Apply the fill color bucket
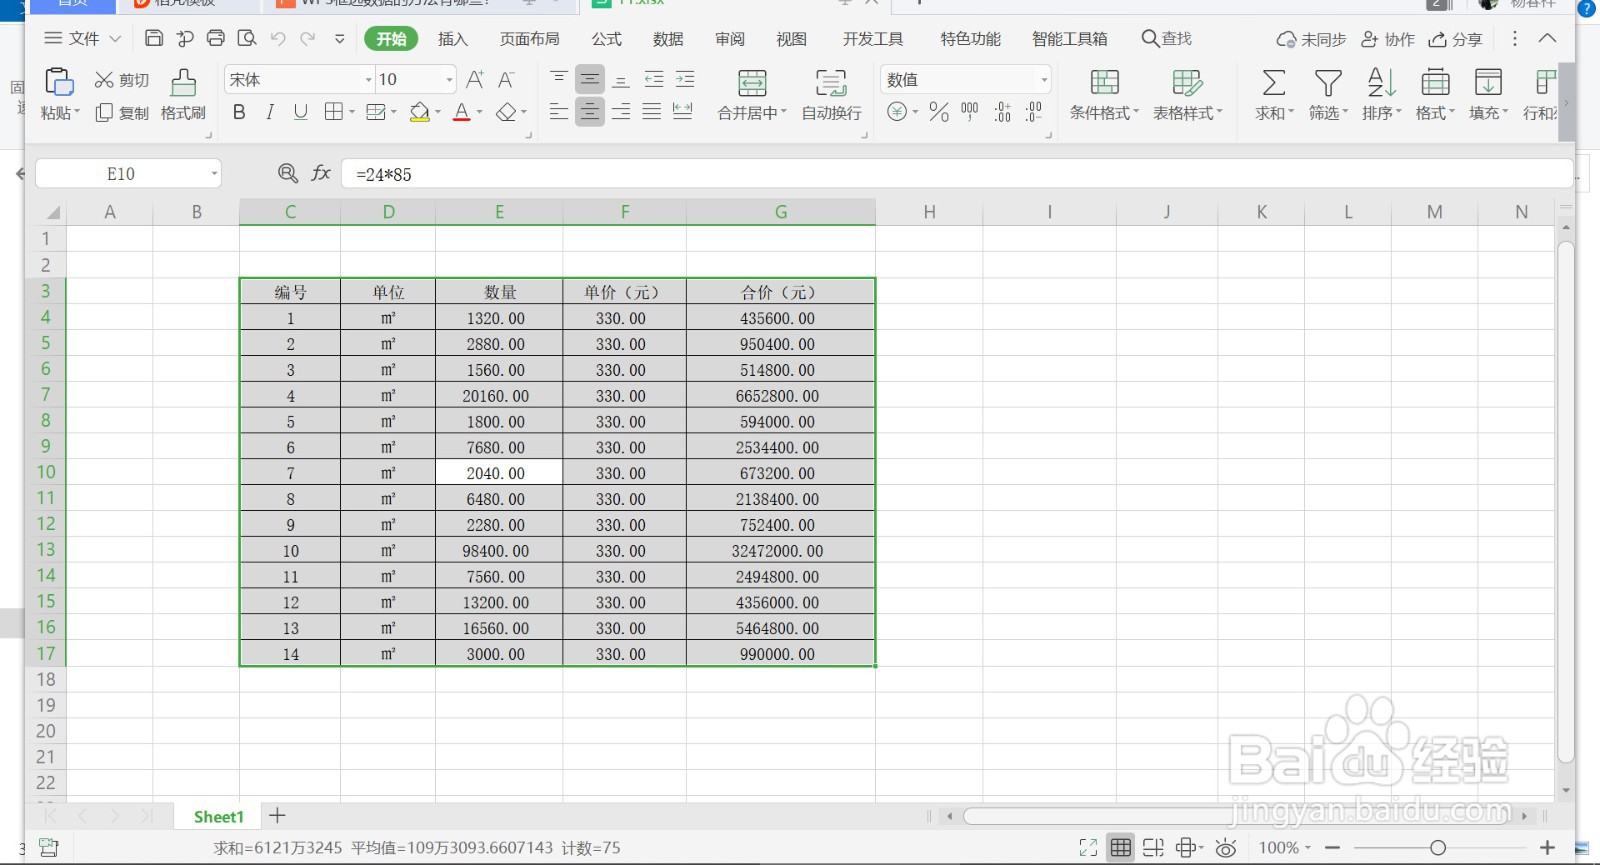This screenshot has height=865, width=1600. 421,112
